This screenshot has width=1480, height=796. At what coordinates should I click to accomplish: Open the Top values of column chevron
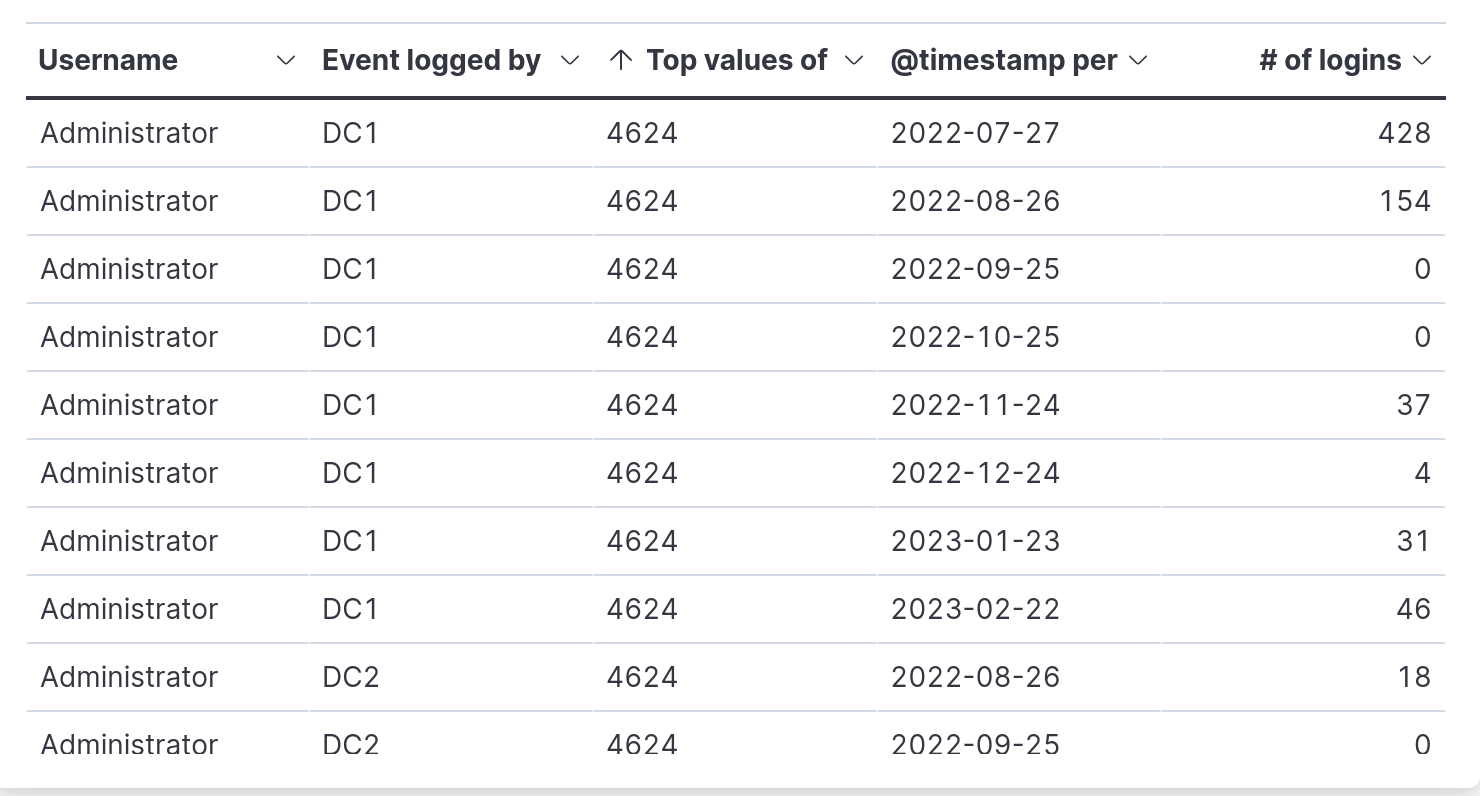pyautogui.click(x=854, y=61)
